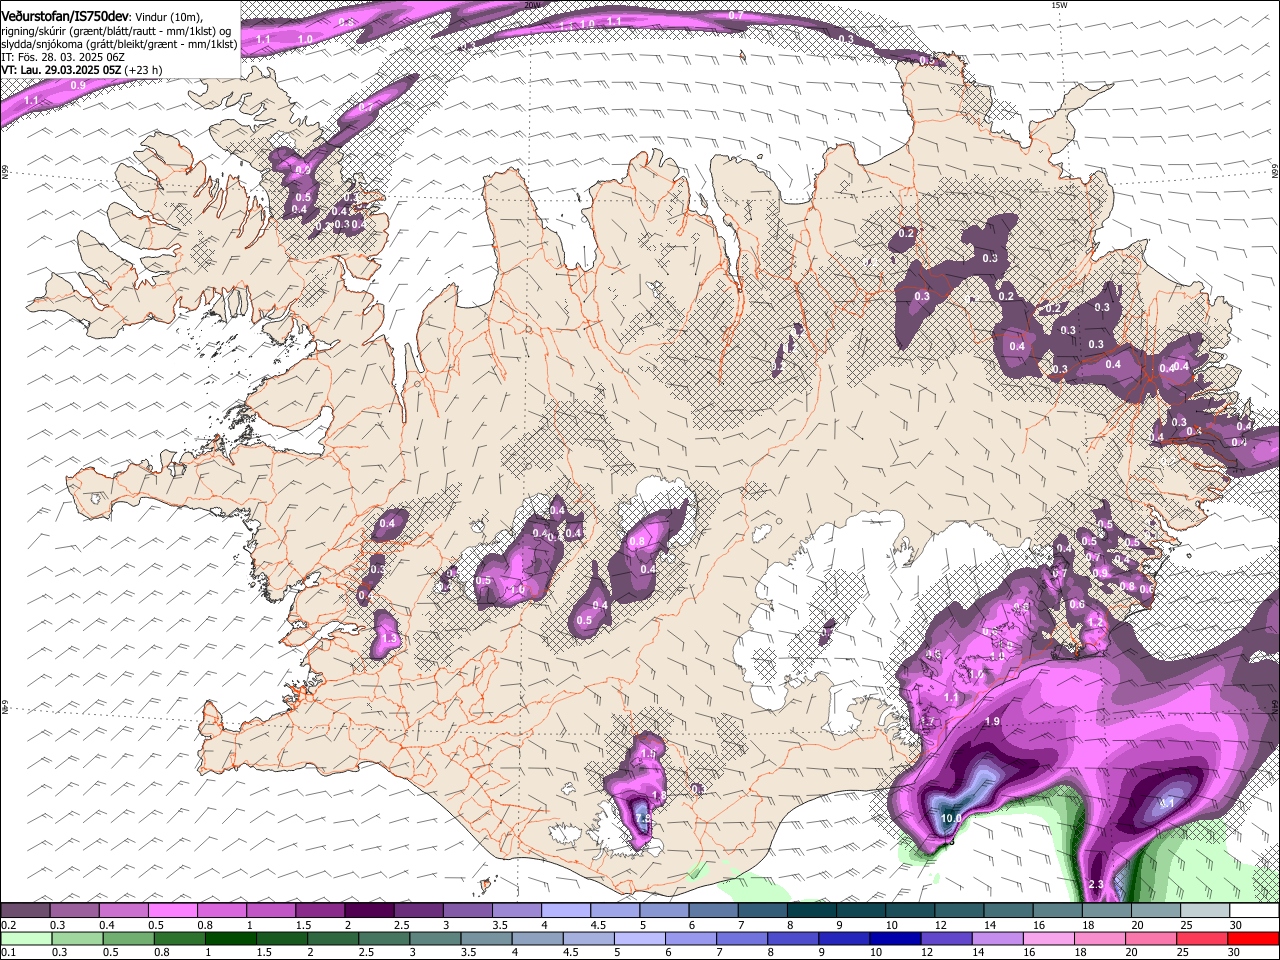Pick the dark blue lower legend swatch labelled 10
1280x960 pixels.
tap(896, 939)
